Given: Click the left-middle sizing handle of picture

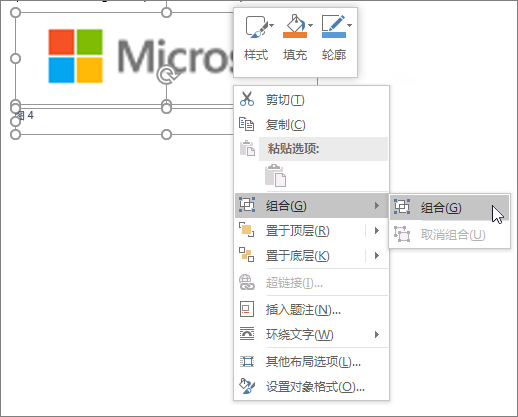Looking at the screenshot, I should (x=15, y=58).
